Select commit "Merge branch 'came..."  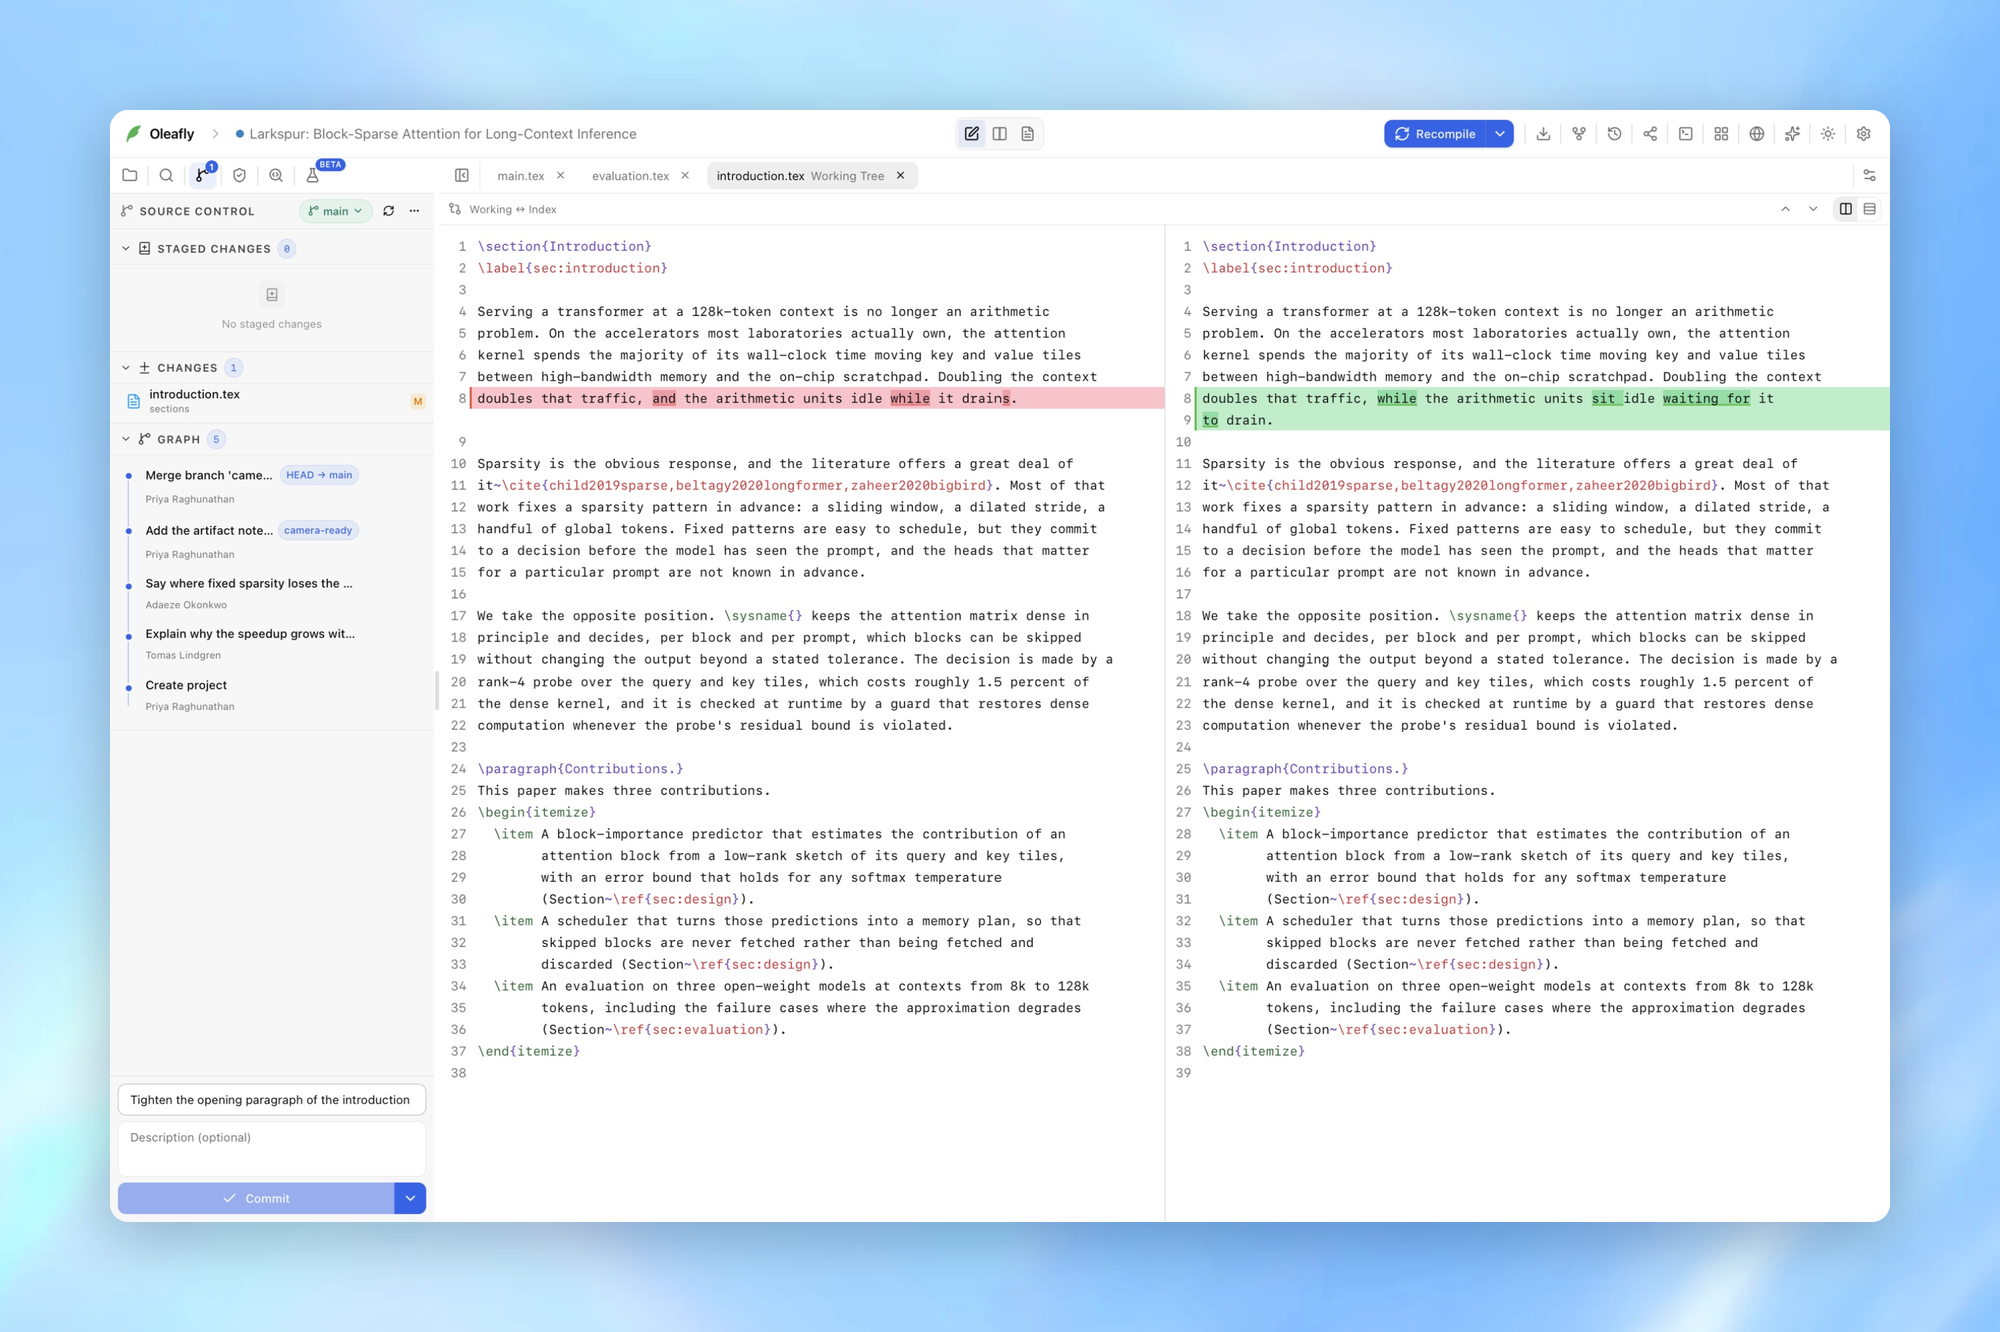coord(208,475)
